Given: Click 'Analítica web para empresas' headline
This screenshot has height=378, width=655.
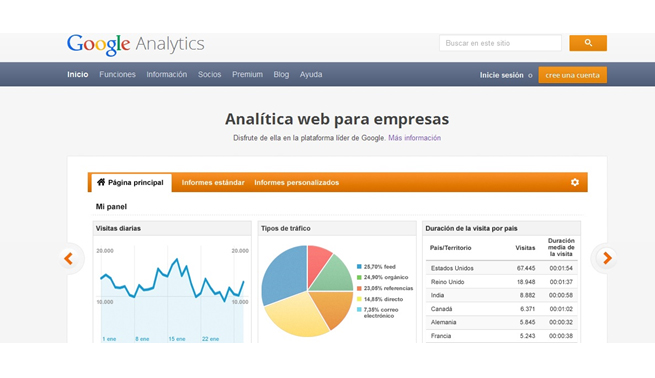Looking at the screenshot, I should (337, 119).
